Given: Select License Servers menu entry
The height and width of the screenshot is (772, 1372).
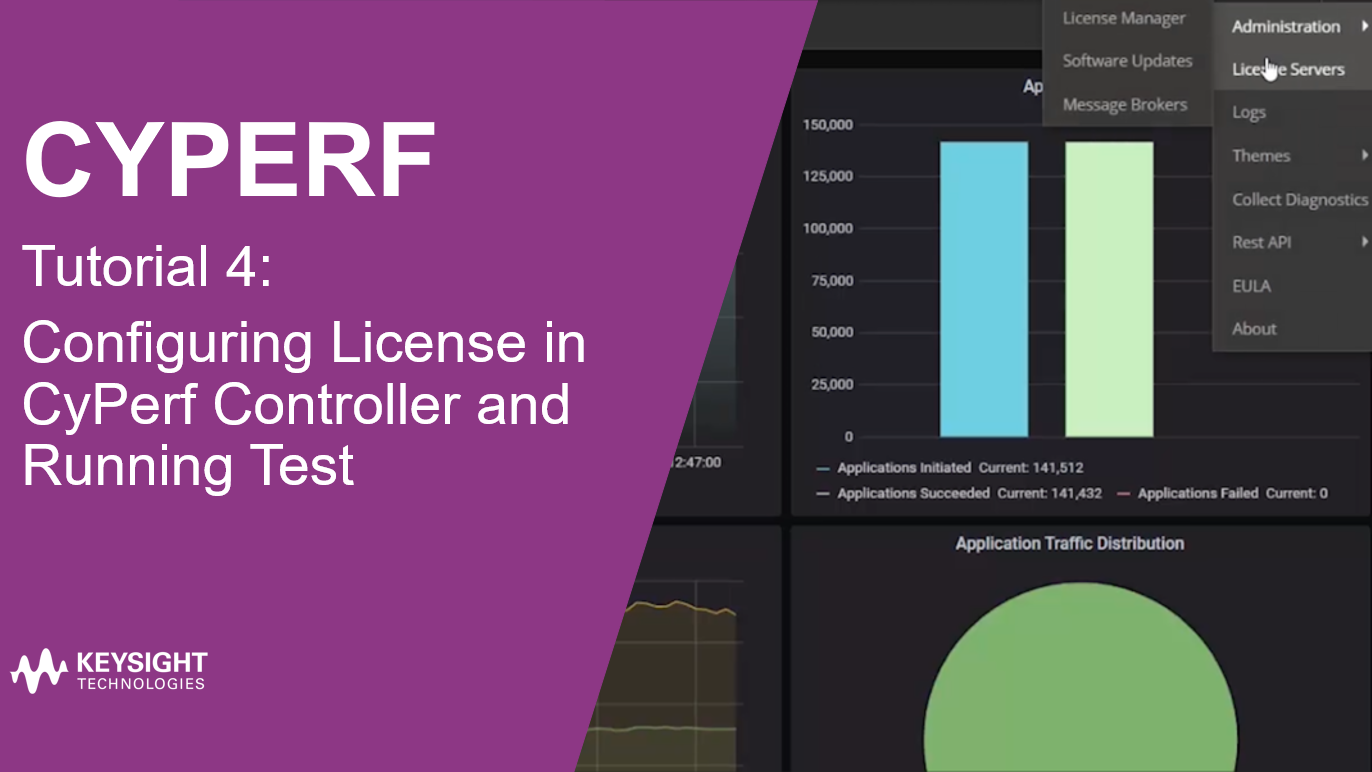Looking at the screenshot, I should pyautogui.click(x=1292, y=70).
